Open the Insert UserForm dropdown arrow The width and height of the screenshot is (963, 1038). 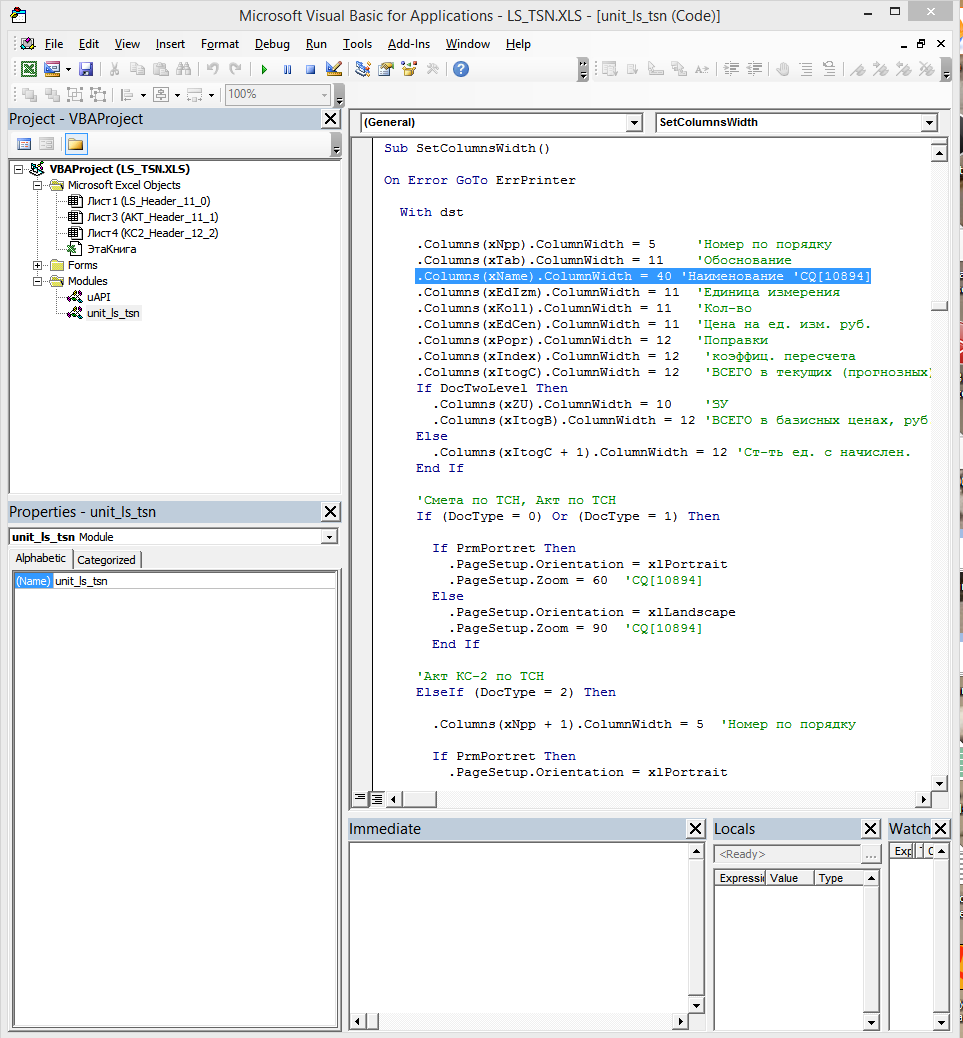[x=68, y=69]
